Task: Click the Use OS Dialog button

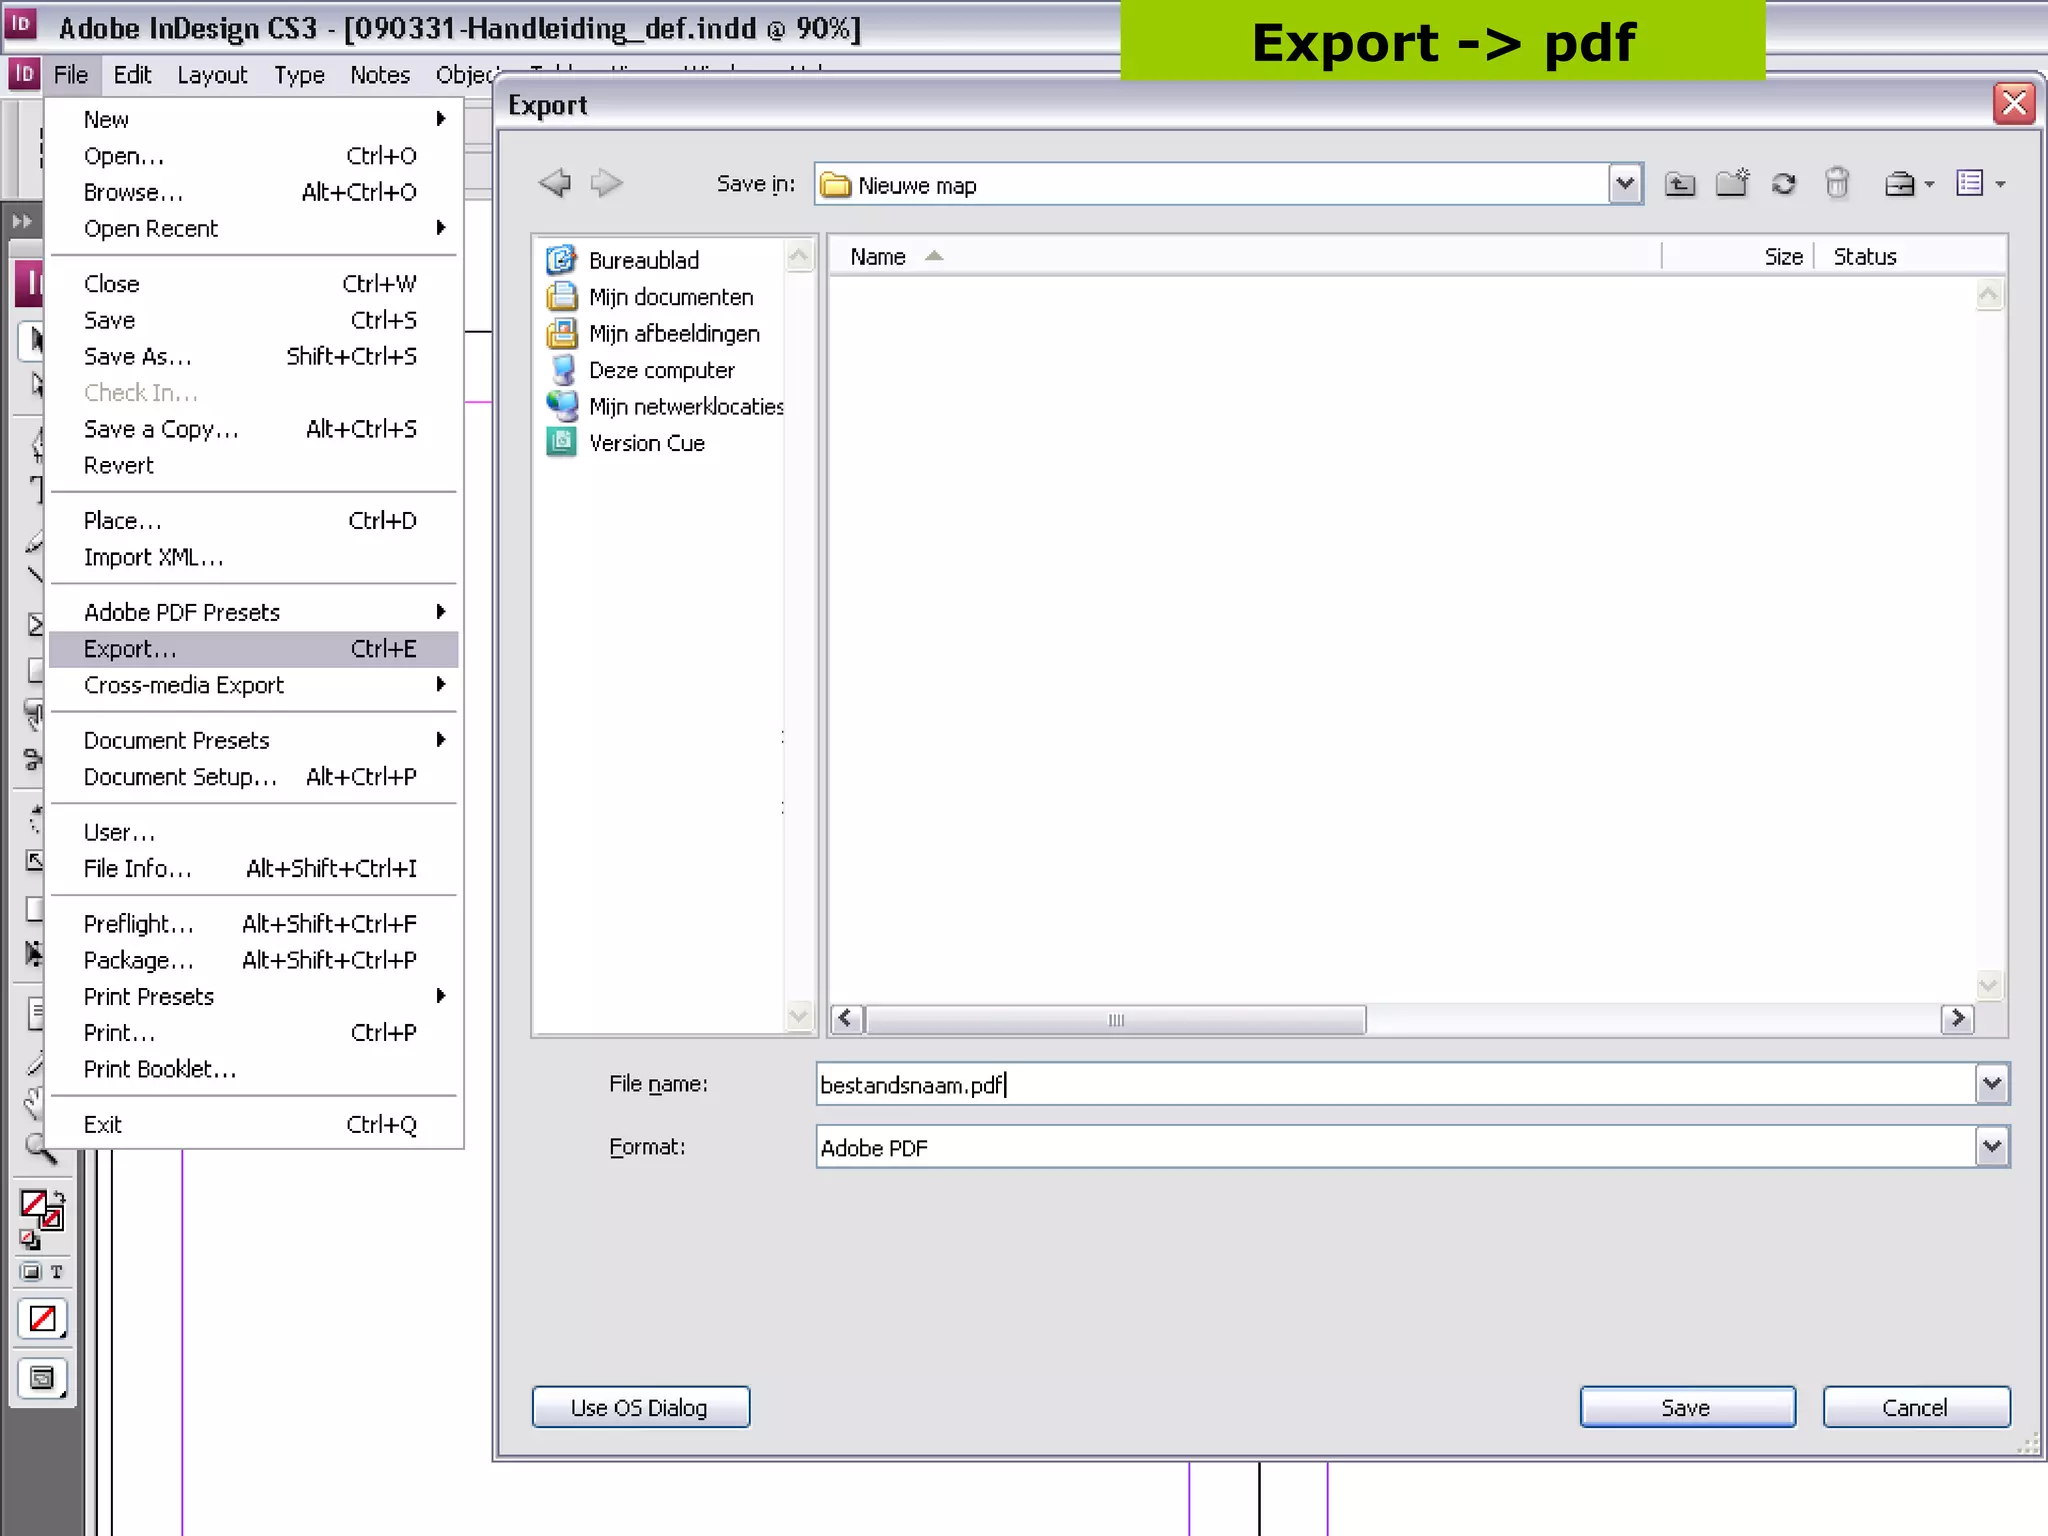Action: pyautogui.click(x=641, y=1407)
